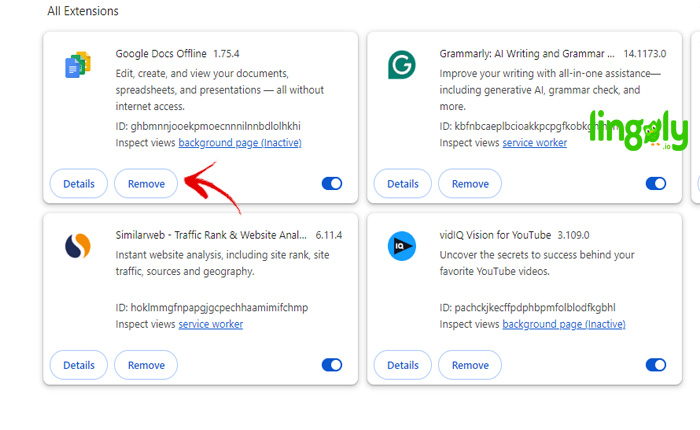
Task: Open vidIQ background page (Inactive) link
Action: click(564, 324)
